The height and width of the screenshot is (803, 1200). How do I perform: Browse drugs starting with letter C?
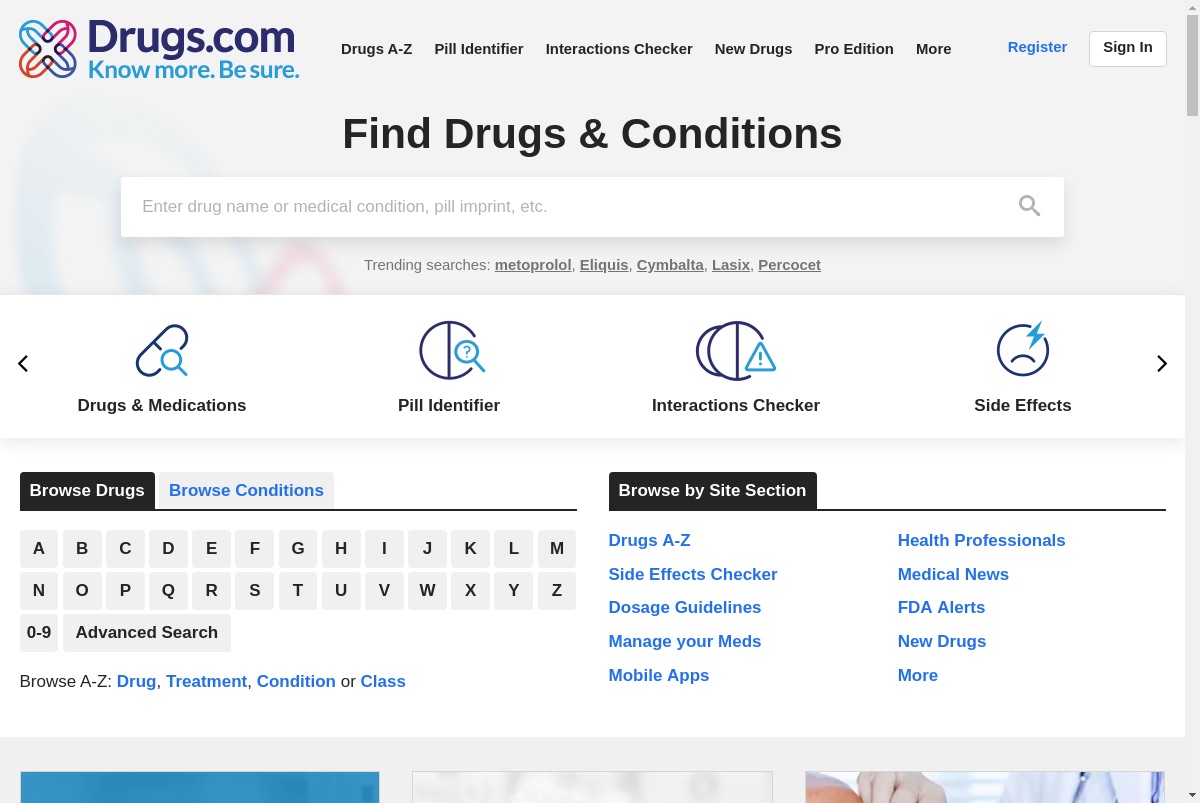click(125, 549)
